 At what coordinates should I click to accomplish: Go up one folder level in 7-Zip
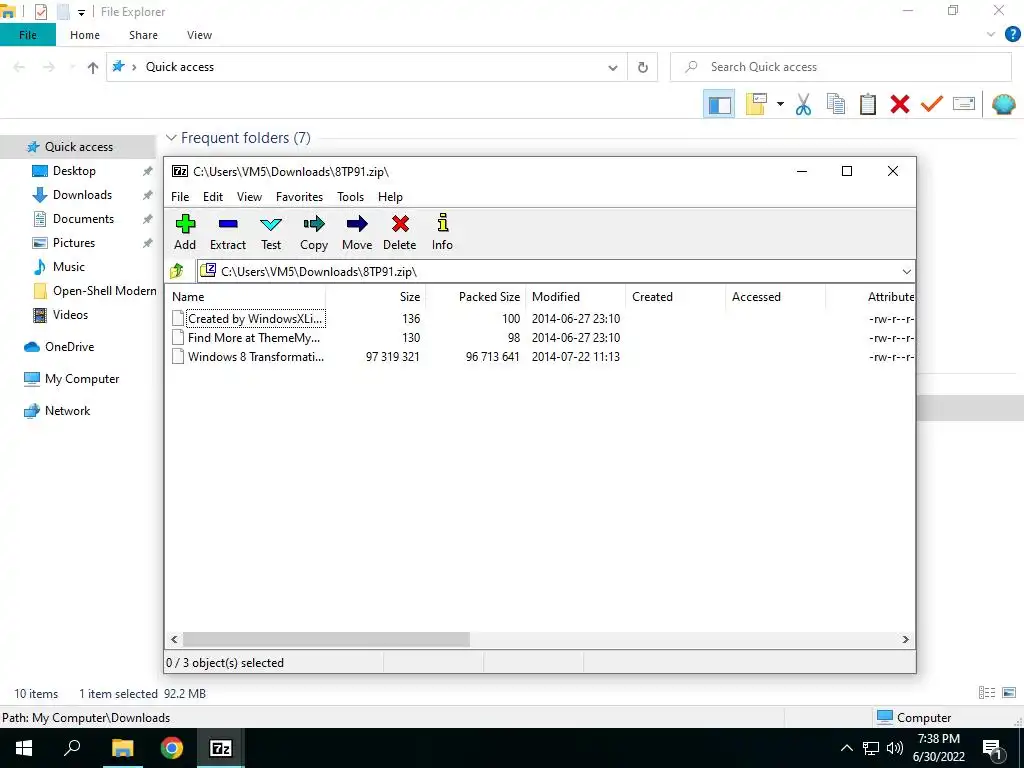[177, 271]
